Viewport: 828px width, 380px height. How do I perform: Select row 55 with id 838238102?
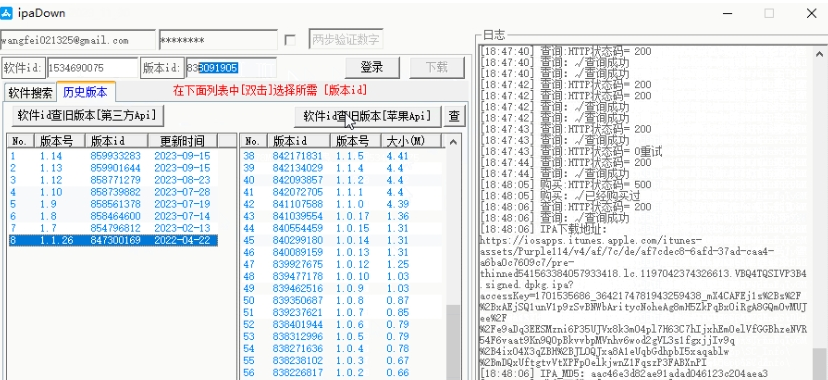(x=342, y=361)
